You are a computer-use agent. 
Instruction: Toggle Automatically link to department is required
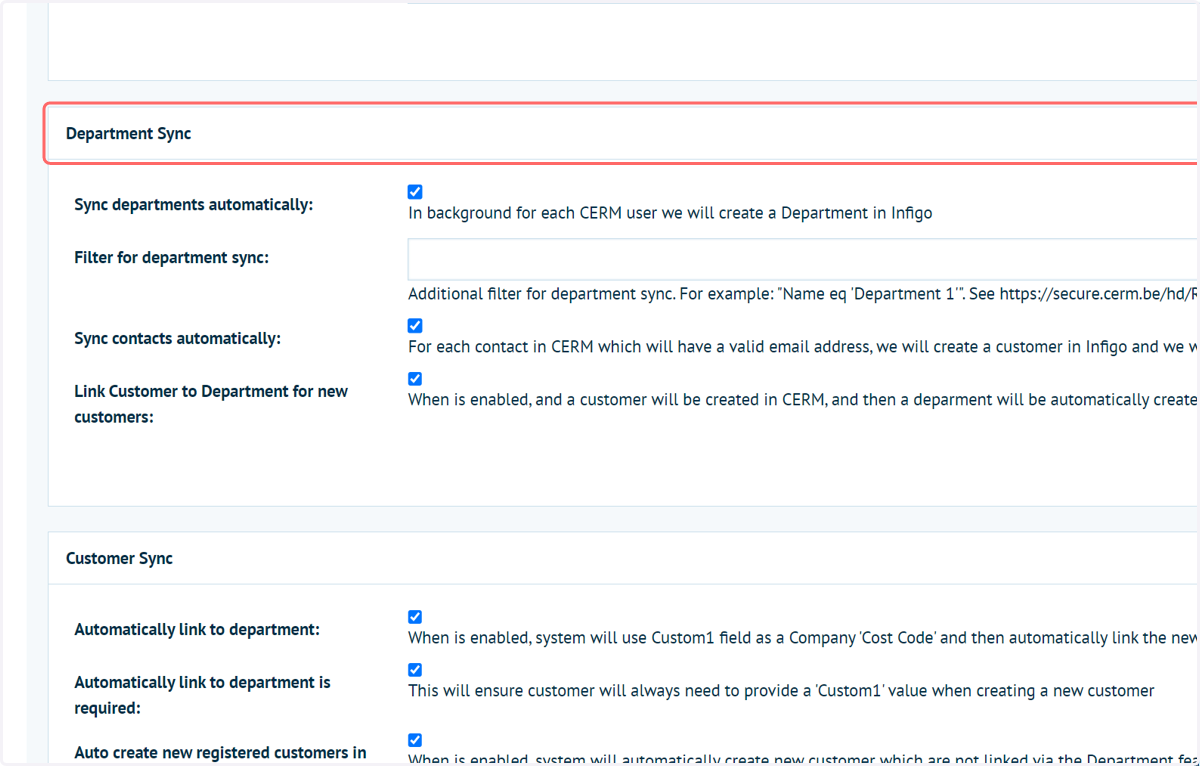pyautogui.click(x=415, y=670)
